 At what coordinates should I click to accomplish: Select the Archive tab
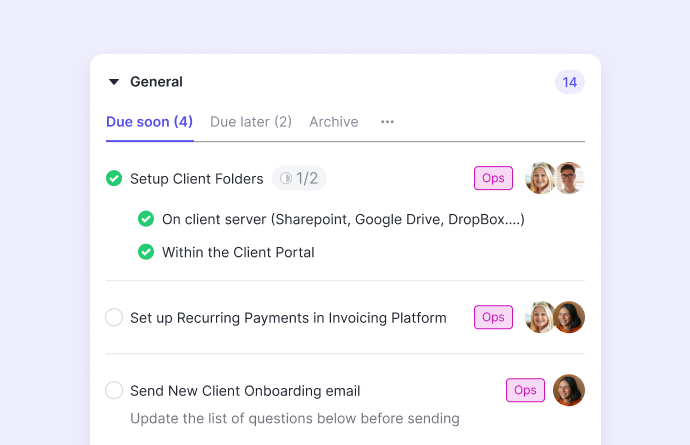333,122
